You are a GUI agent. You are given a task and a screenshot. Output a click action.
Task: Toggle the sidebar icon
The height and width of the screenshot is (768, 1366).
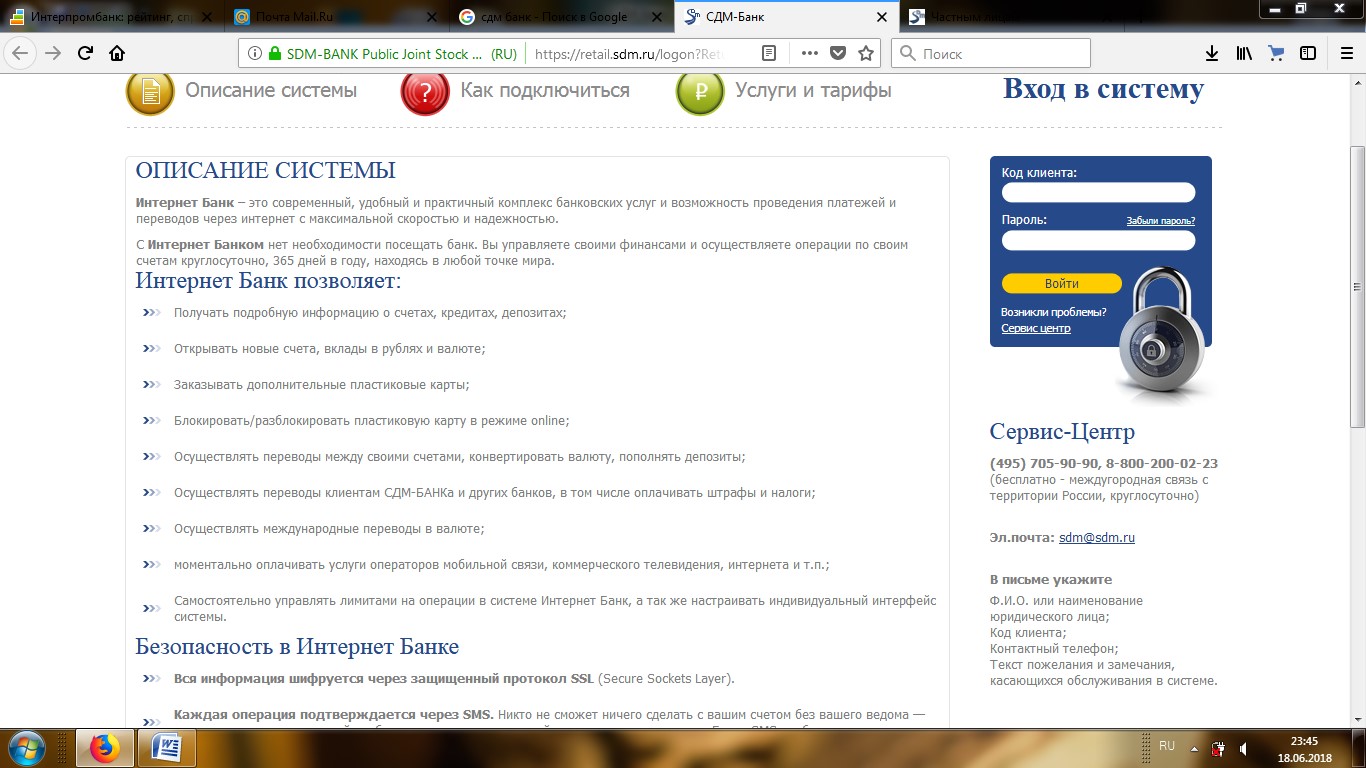(1308, 54)
